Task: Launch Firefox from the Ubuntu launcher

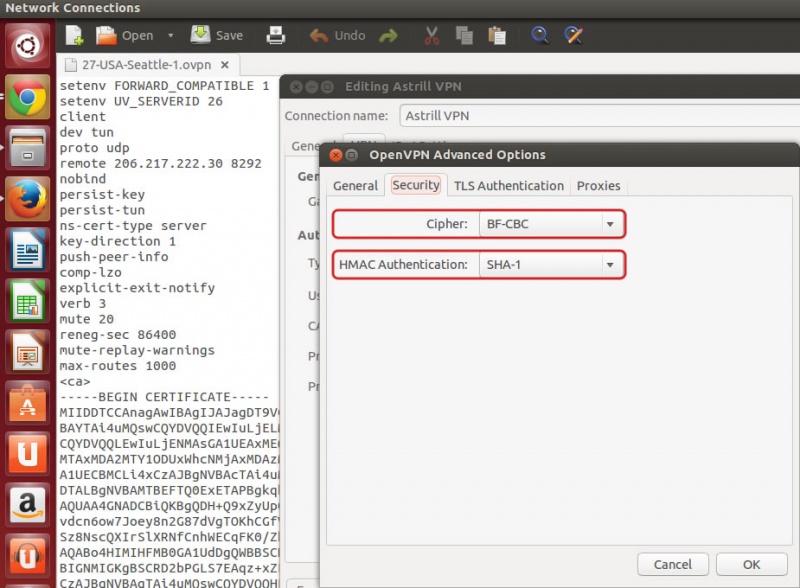Action: click(x=28, y=198)
